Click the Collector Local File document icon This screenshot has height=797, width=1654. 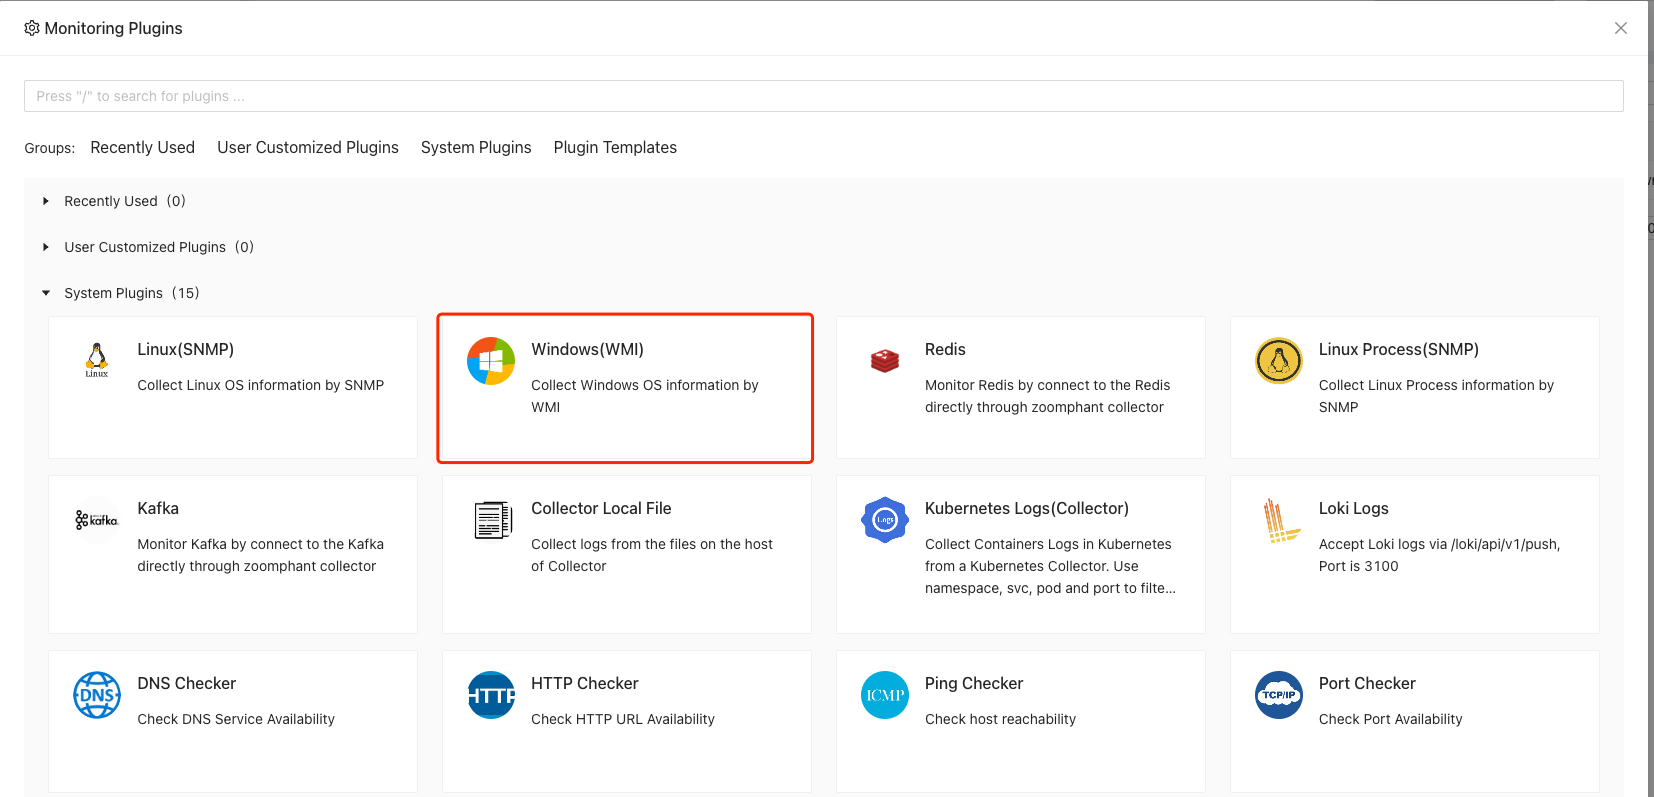(x=491, y=520)
